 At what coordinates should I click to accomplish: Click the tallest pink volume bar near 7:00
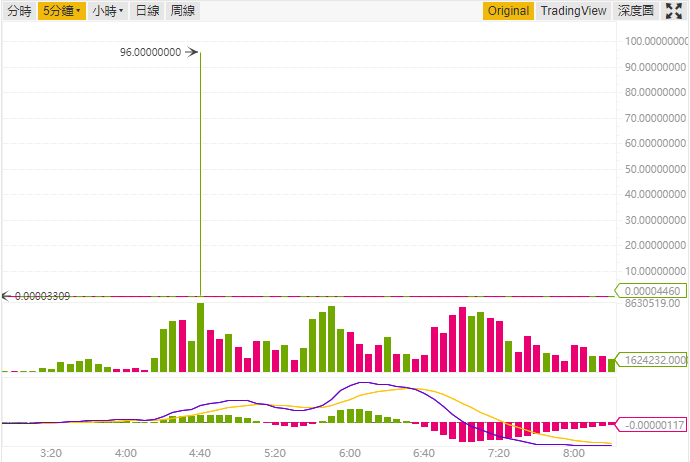coord(462,340)
